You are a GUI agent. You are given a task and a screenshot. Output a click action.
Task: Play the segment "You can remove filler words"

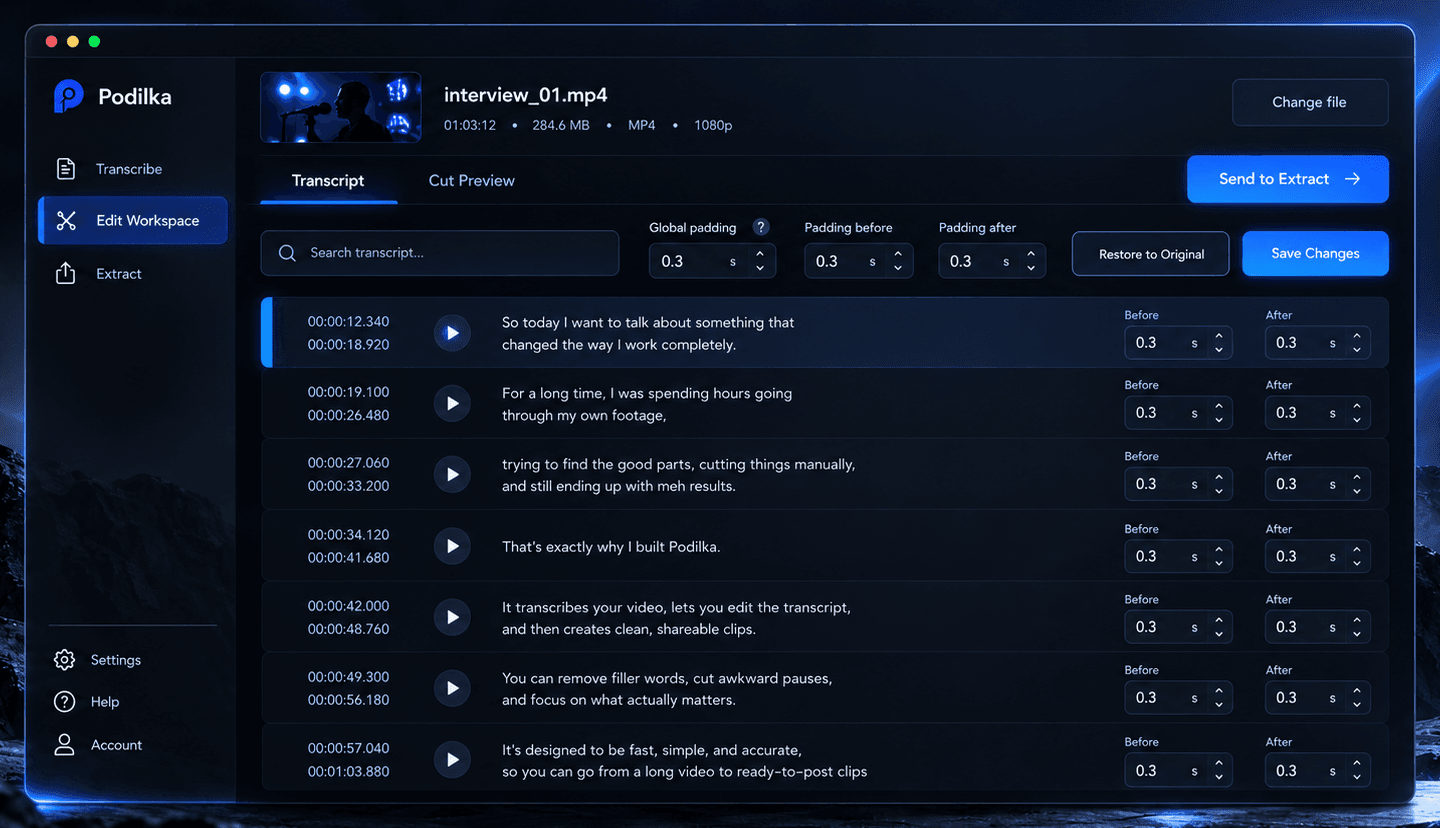pyautogui.click(x=452, y=689)
